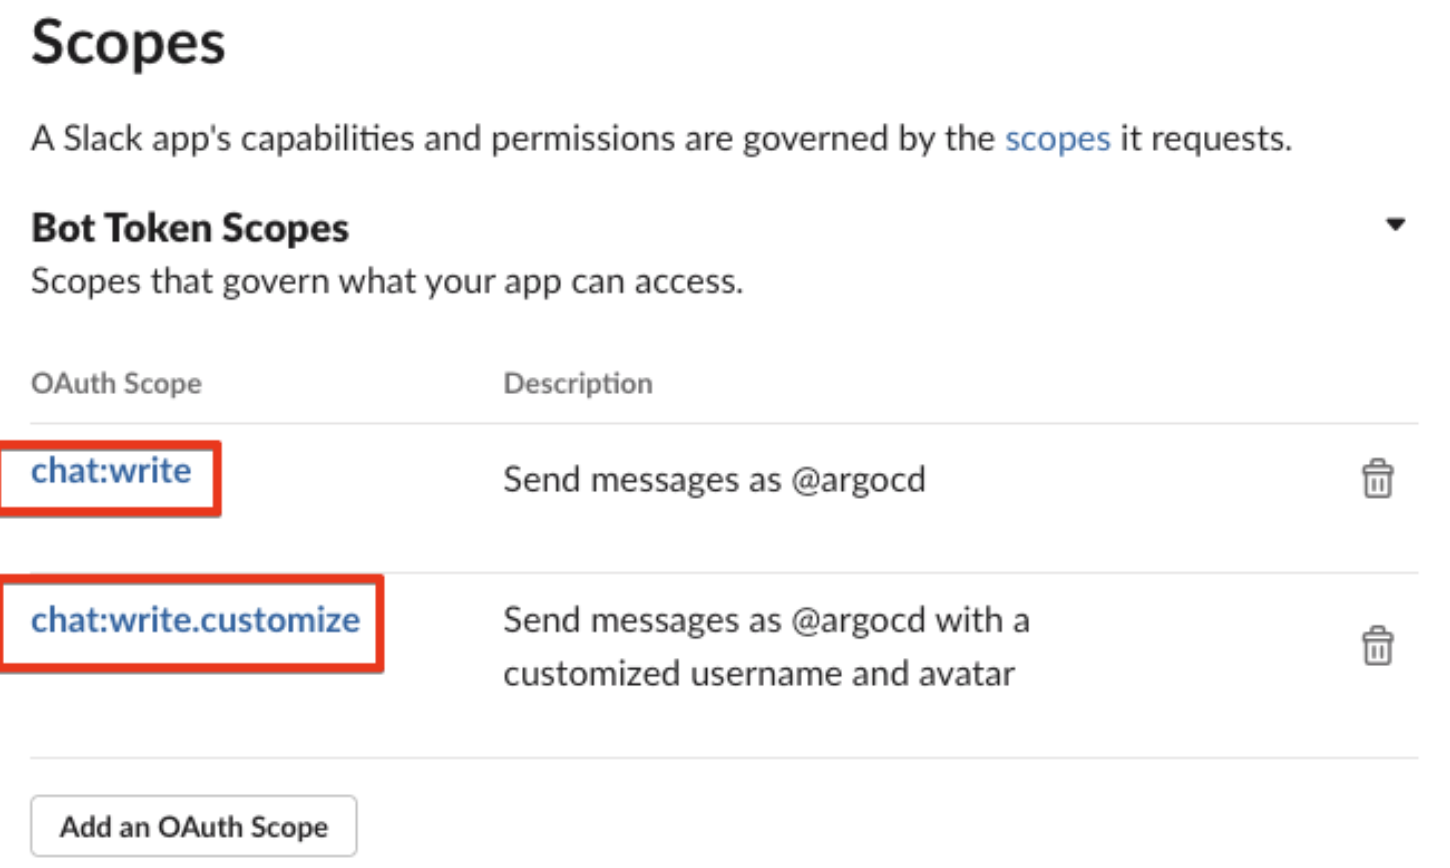This screenshot has height=868, width=1450.
Task: Delete the chat:write scope via trash icon
Action: [1377, 478]
